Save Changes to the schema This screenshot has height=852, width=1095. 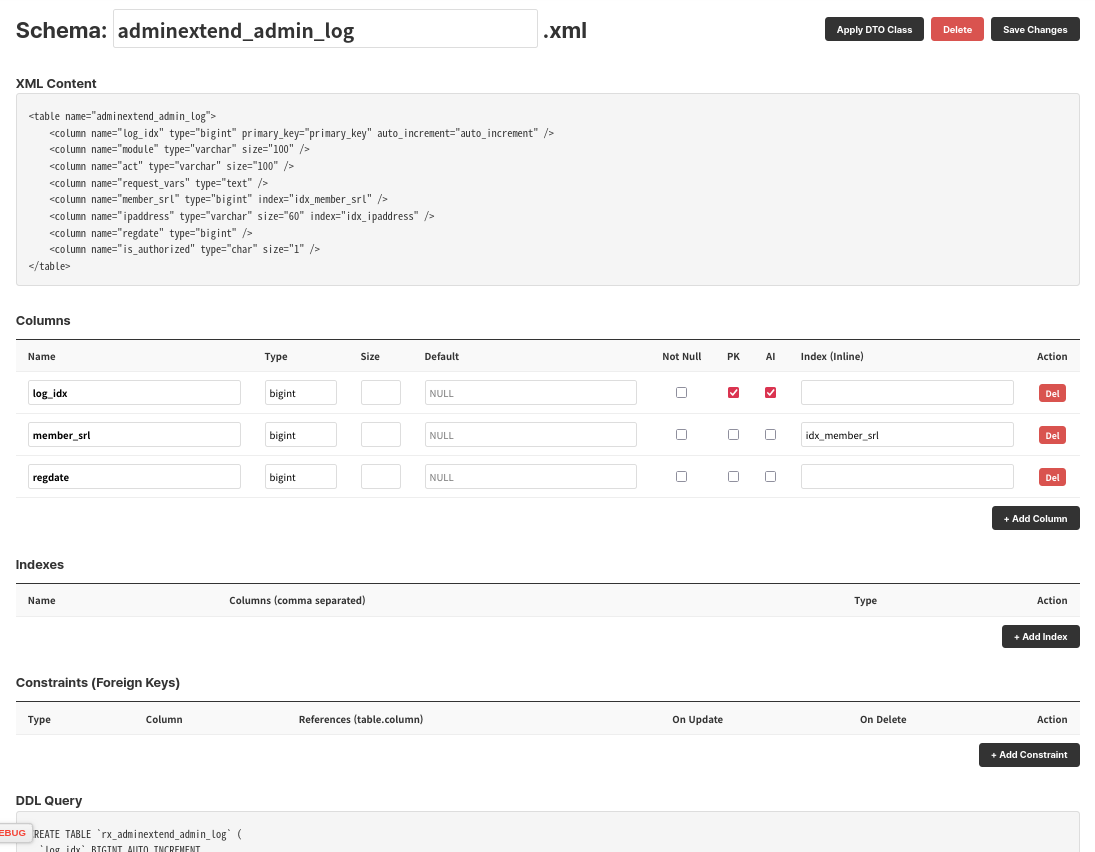coord(1034,29)
